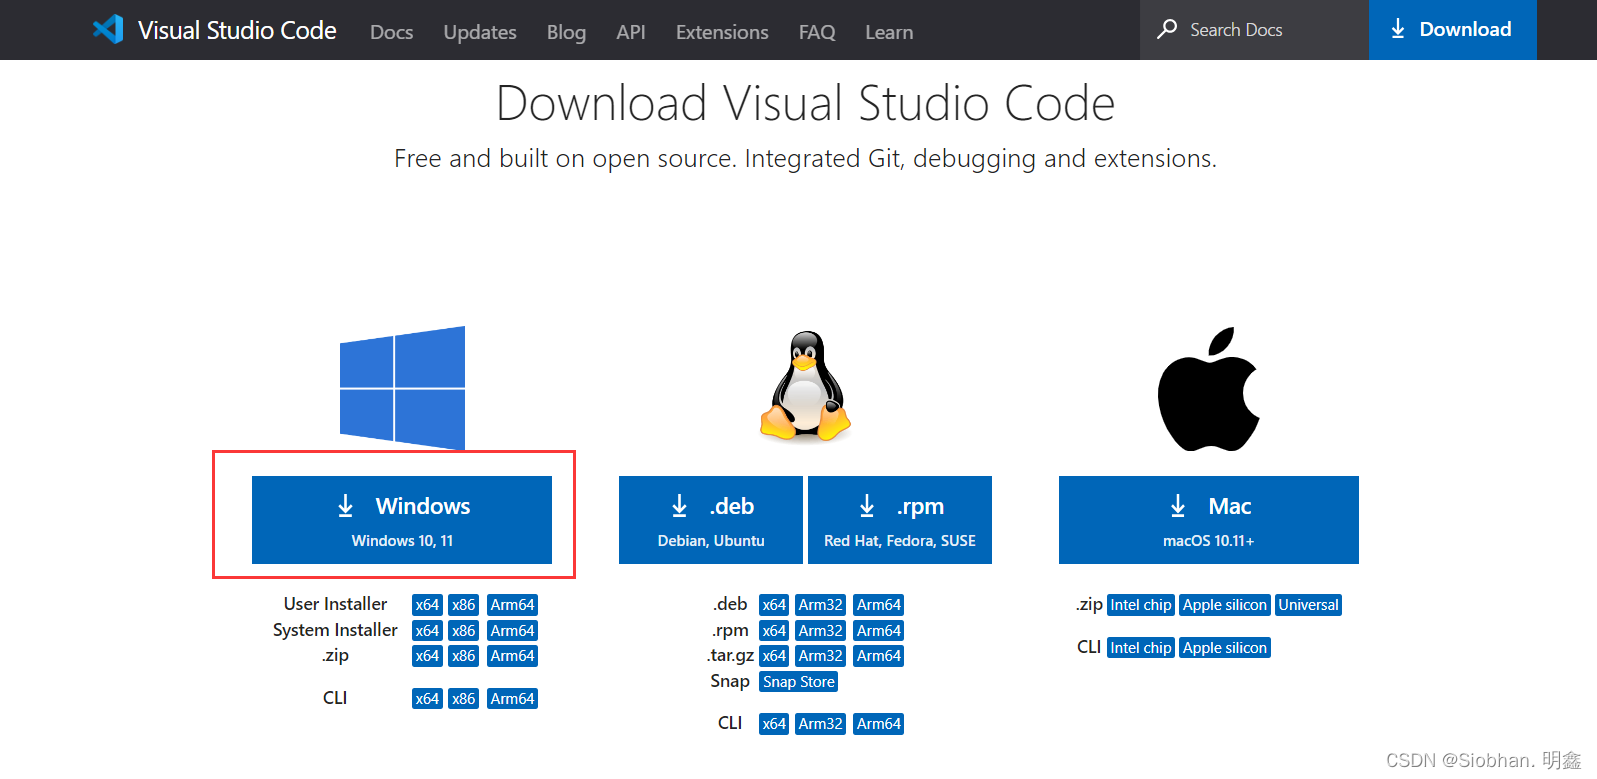Click the Linux penguin icon
1597x779 pixels.
pos(805,386)
